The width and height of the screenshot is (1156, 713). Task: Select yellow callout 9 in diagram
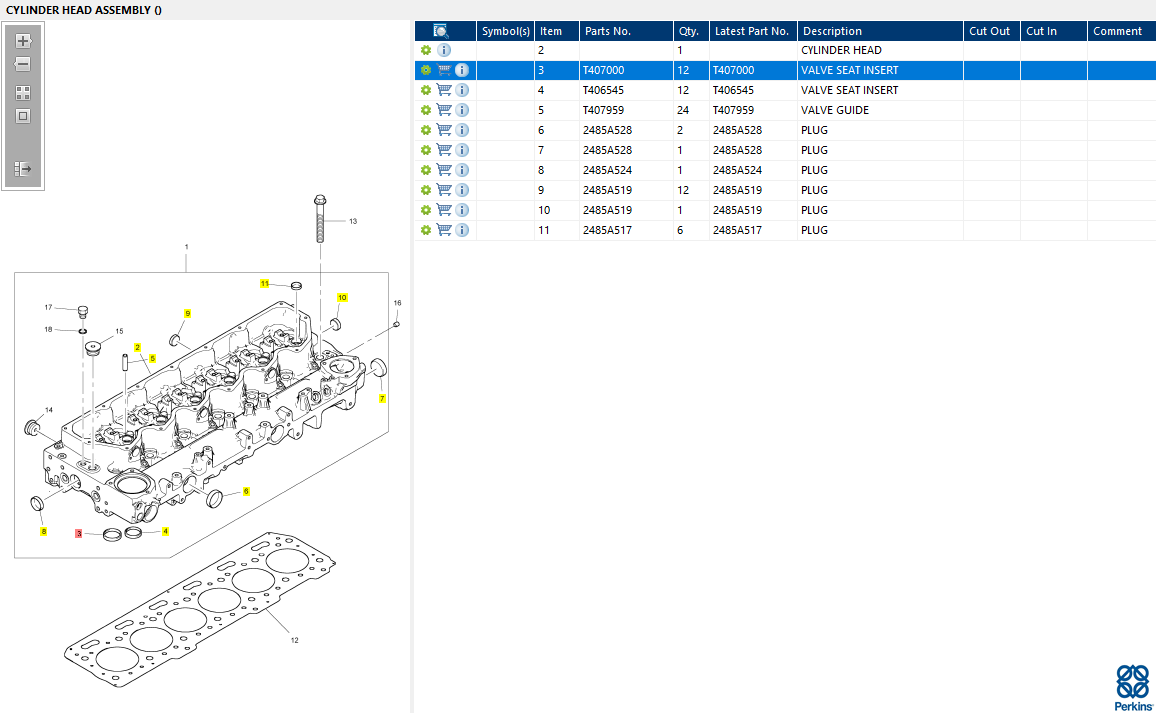pos(187,313)
